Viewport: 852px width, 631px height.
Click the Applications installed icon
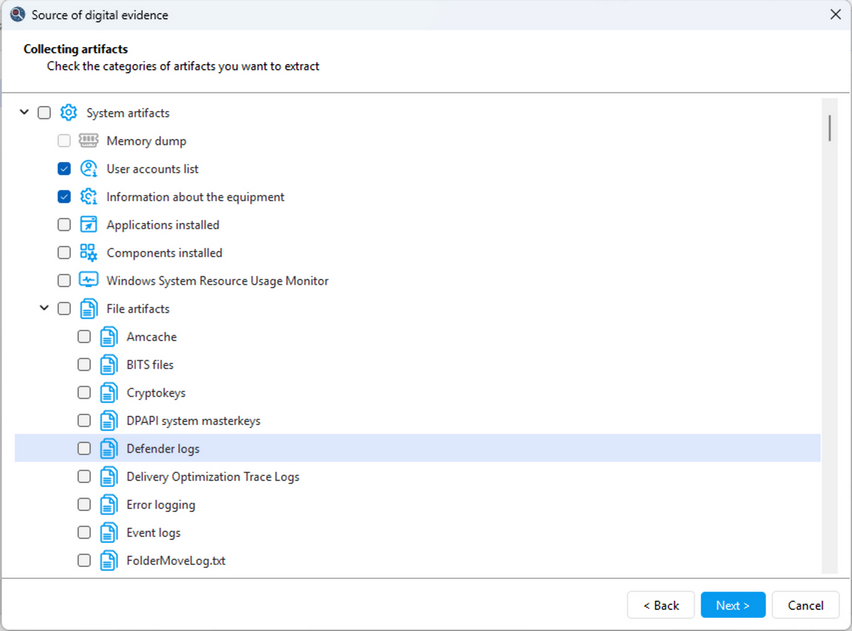pos(89,225)
